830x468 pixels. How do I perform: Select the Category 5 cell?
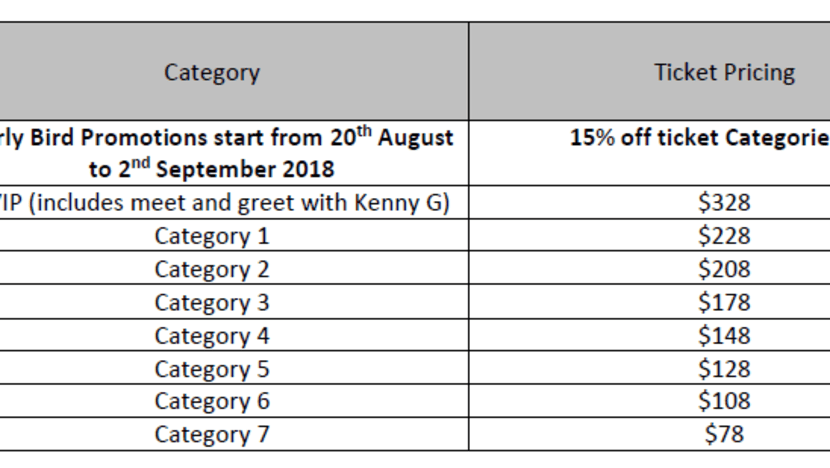tap(234, 368)
